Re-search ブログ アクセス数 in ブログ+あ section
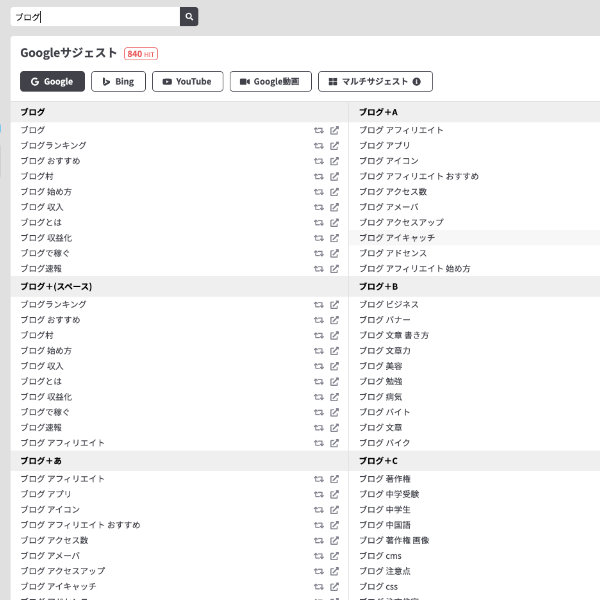 pyautogui.click(x=319, y=540)
